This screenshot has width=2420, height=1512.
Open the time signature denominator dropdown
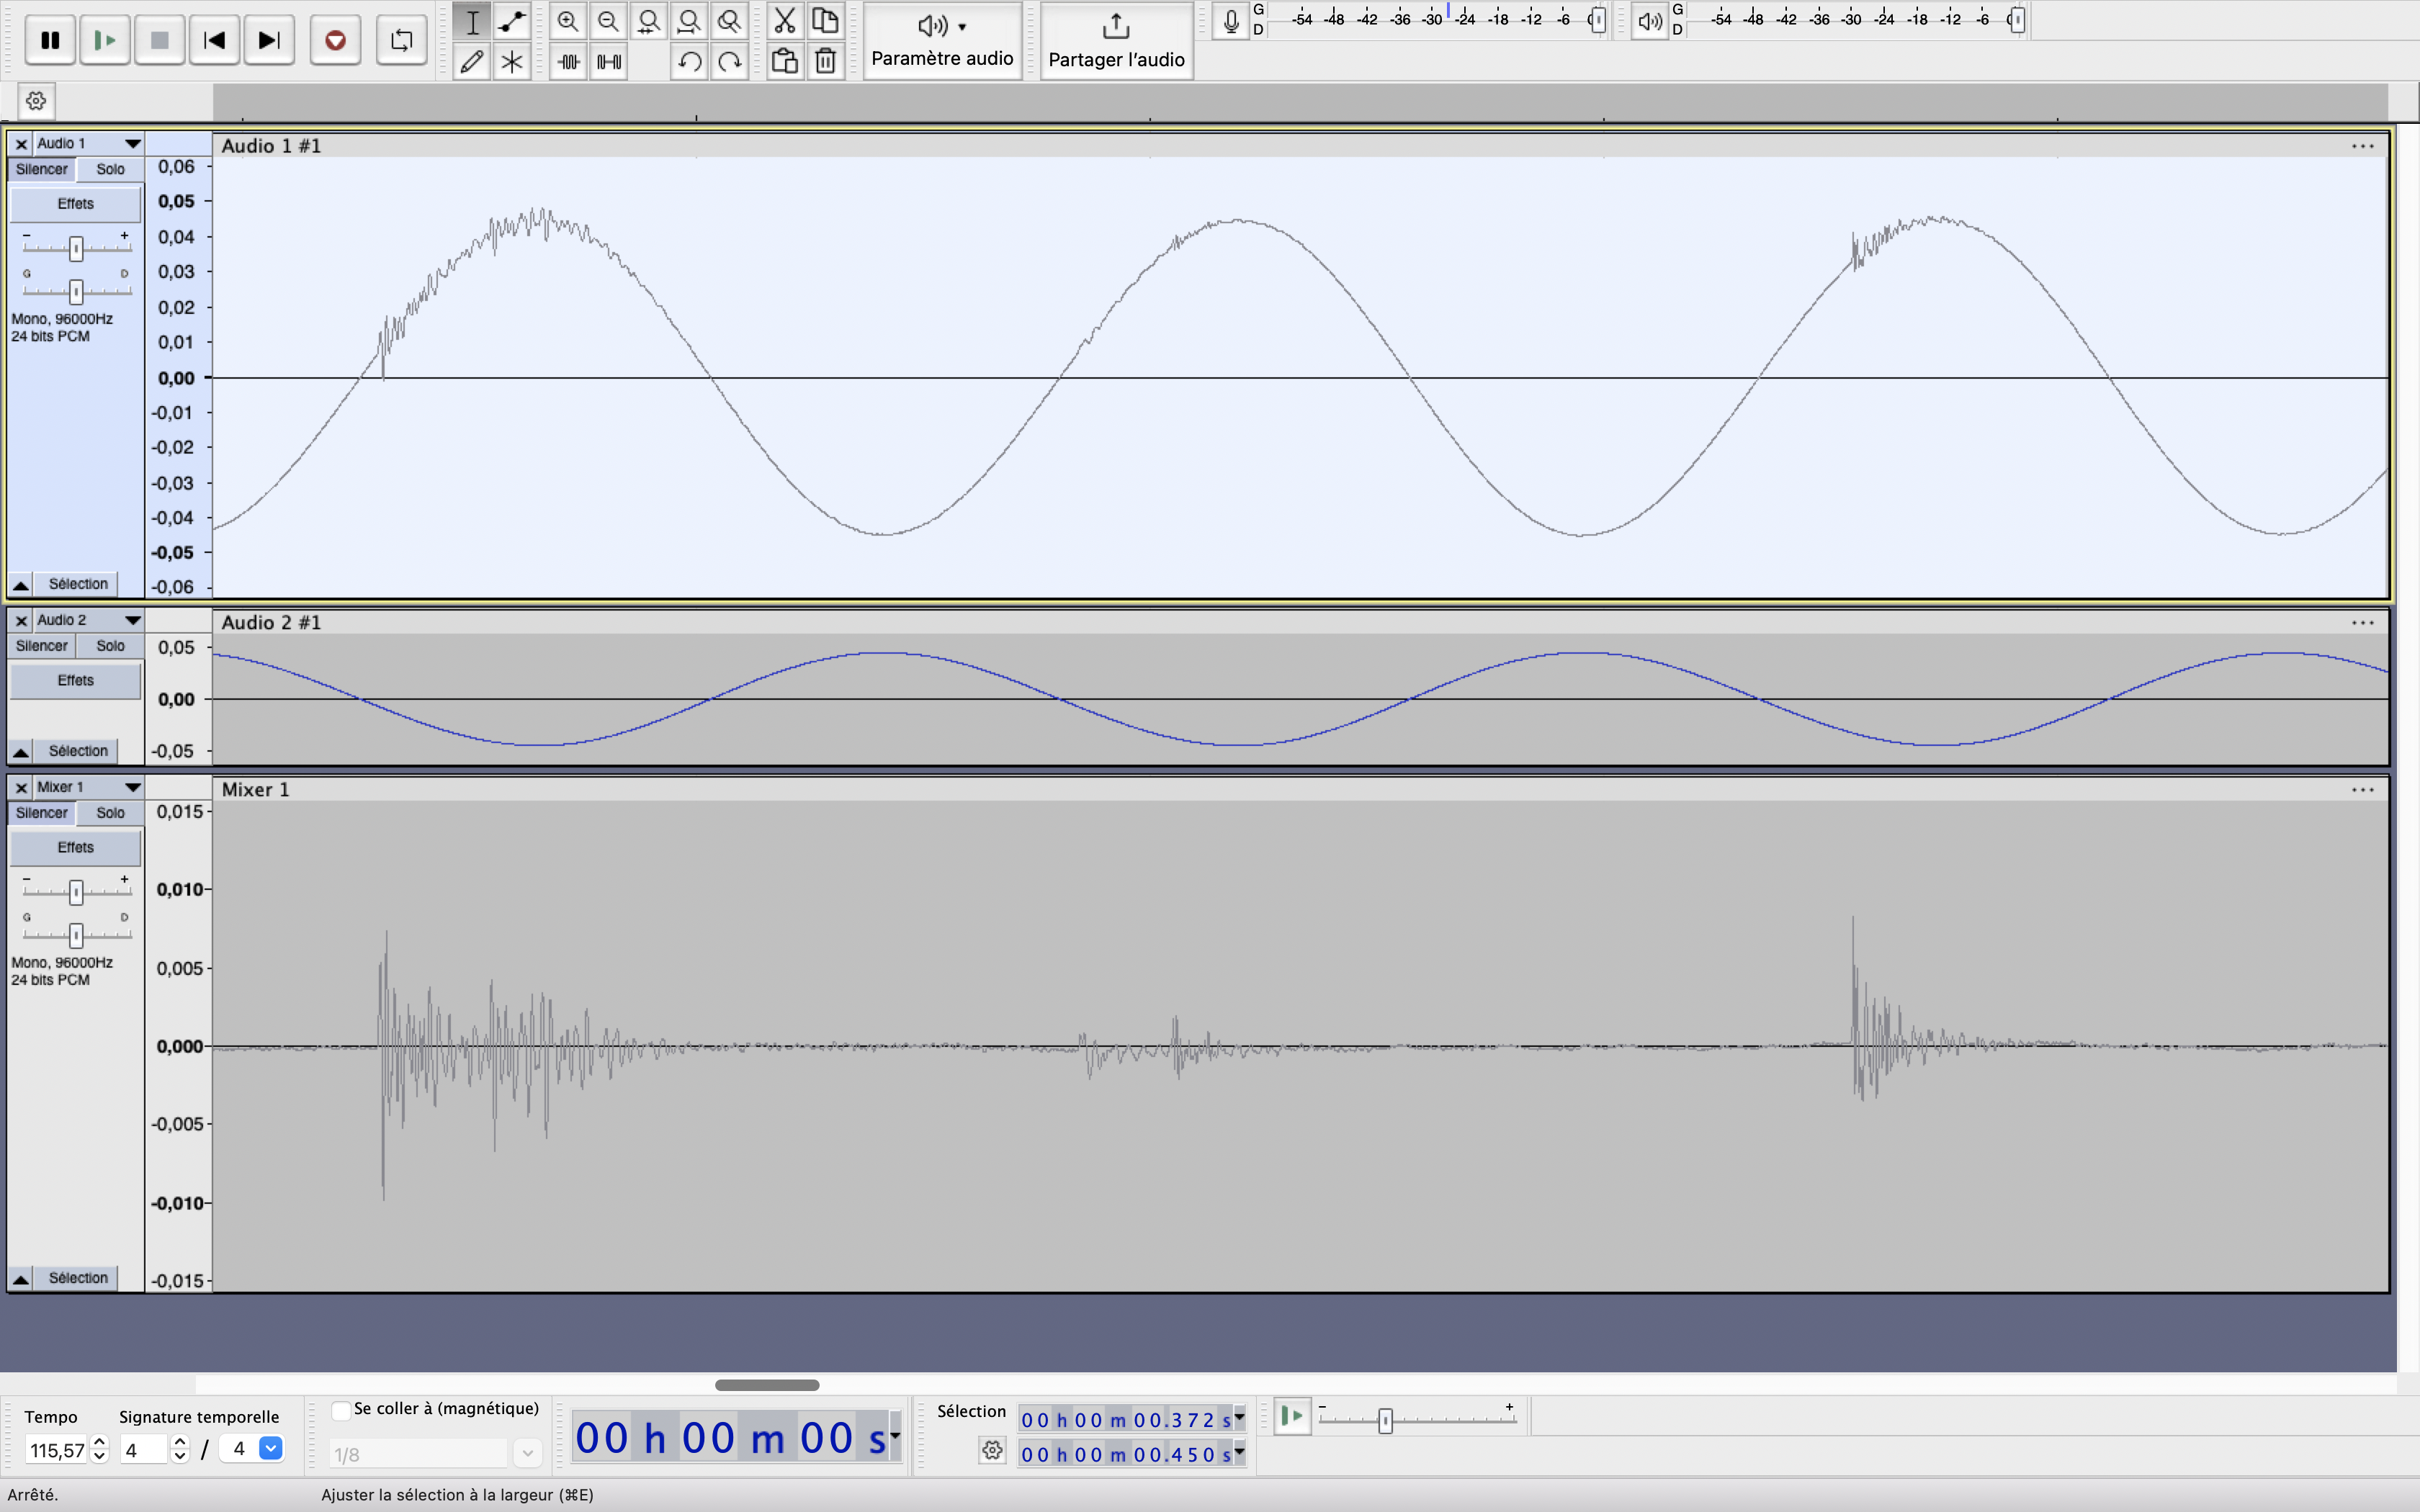[270, 1448]
